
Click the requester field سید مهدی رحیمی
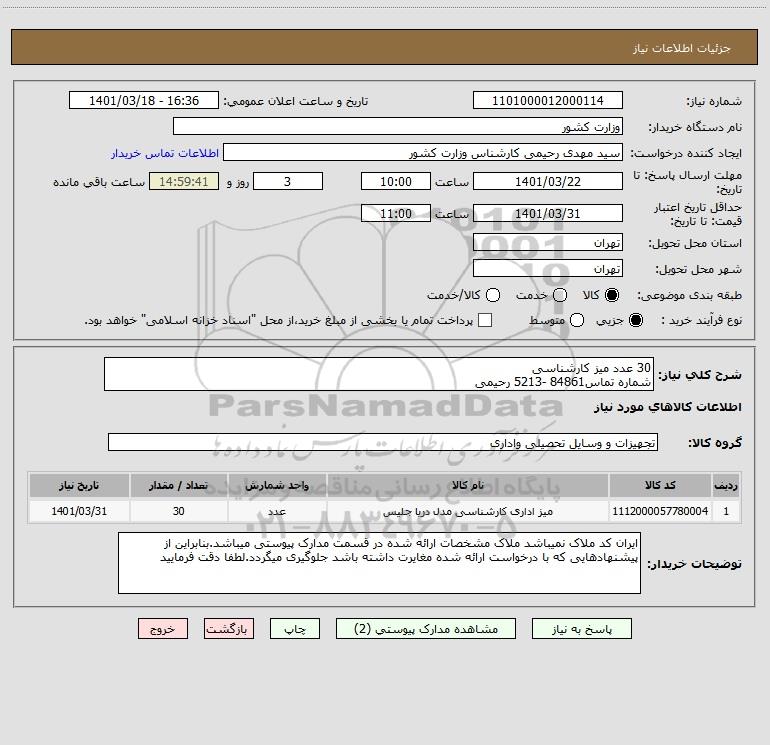(x=423, y=153)
